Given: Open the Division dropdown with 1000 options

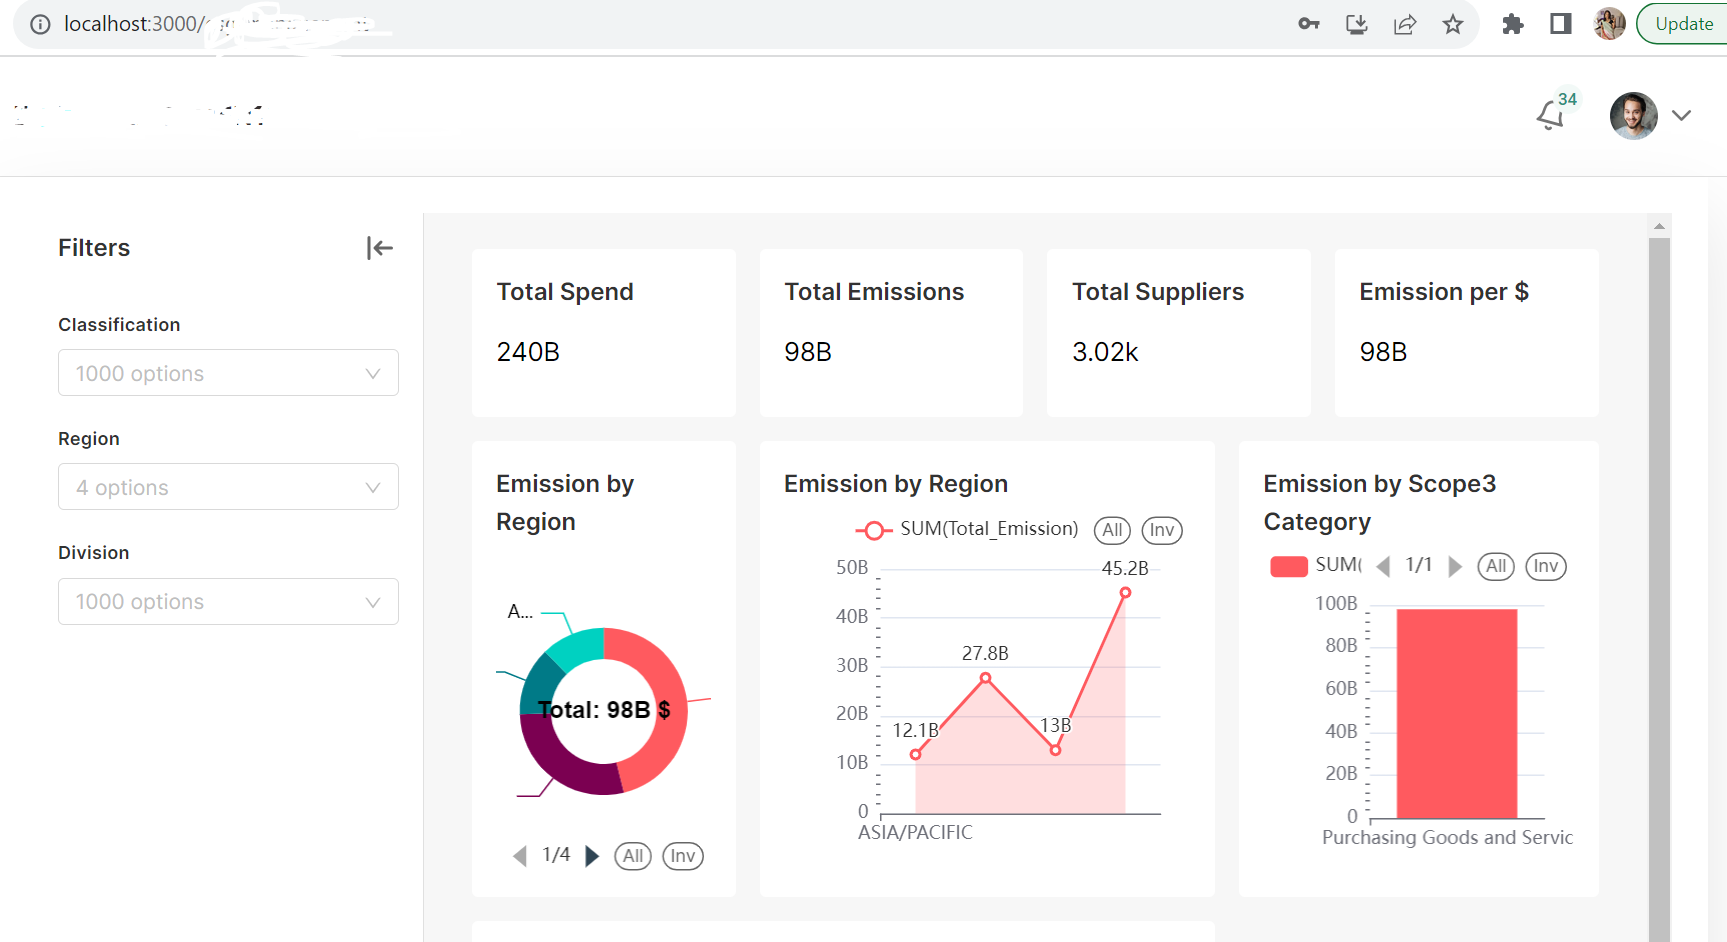Looking at the screenshot, I should [228, 601].
